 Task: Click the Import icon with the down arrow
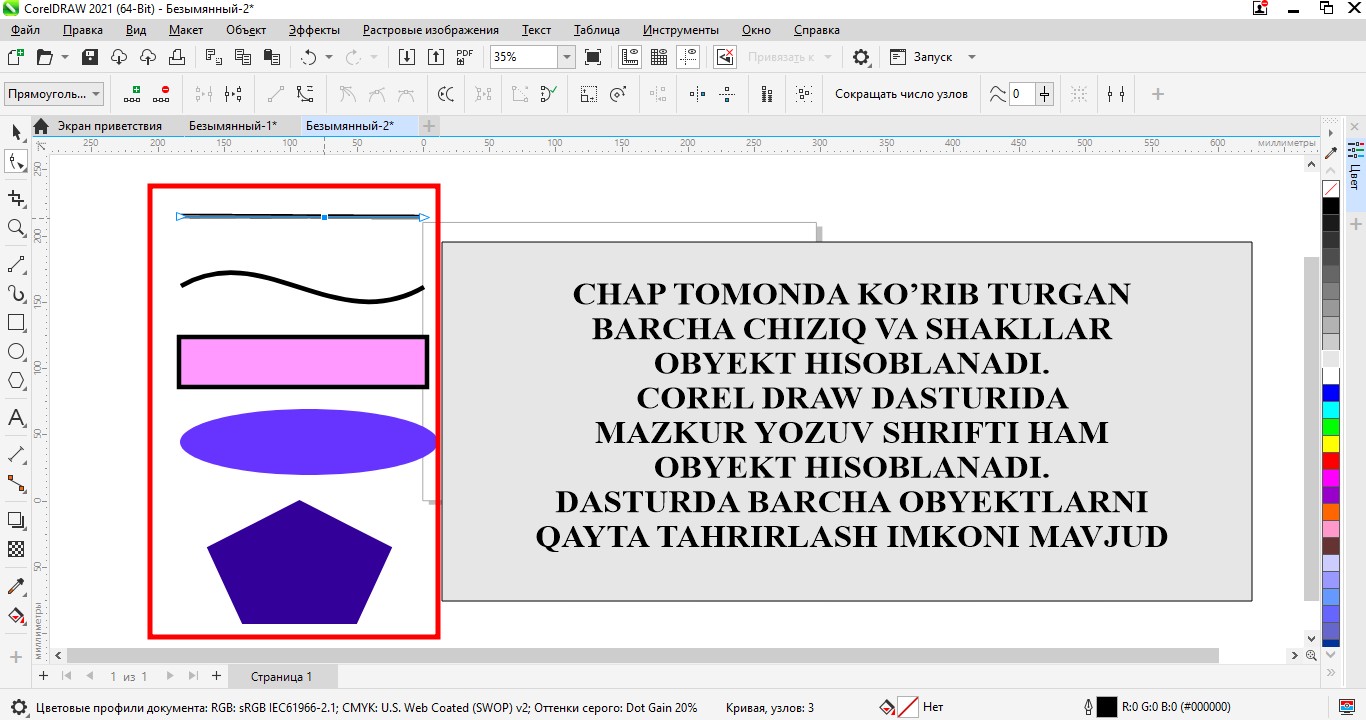point(407,57)
